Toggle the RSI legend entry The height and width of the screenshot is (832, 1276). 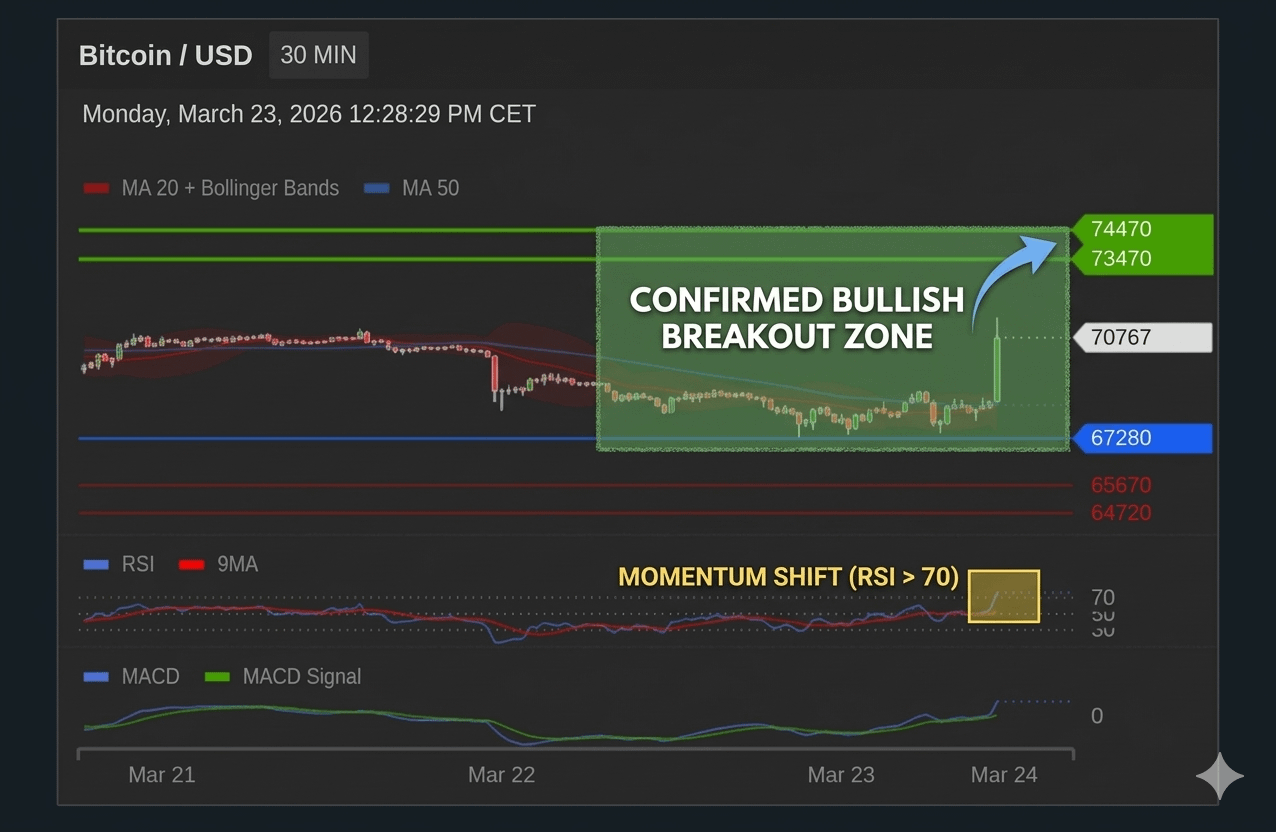pos(119,564)
